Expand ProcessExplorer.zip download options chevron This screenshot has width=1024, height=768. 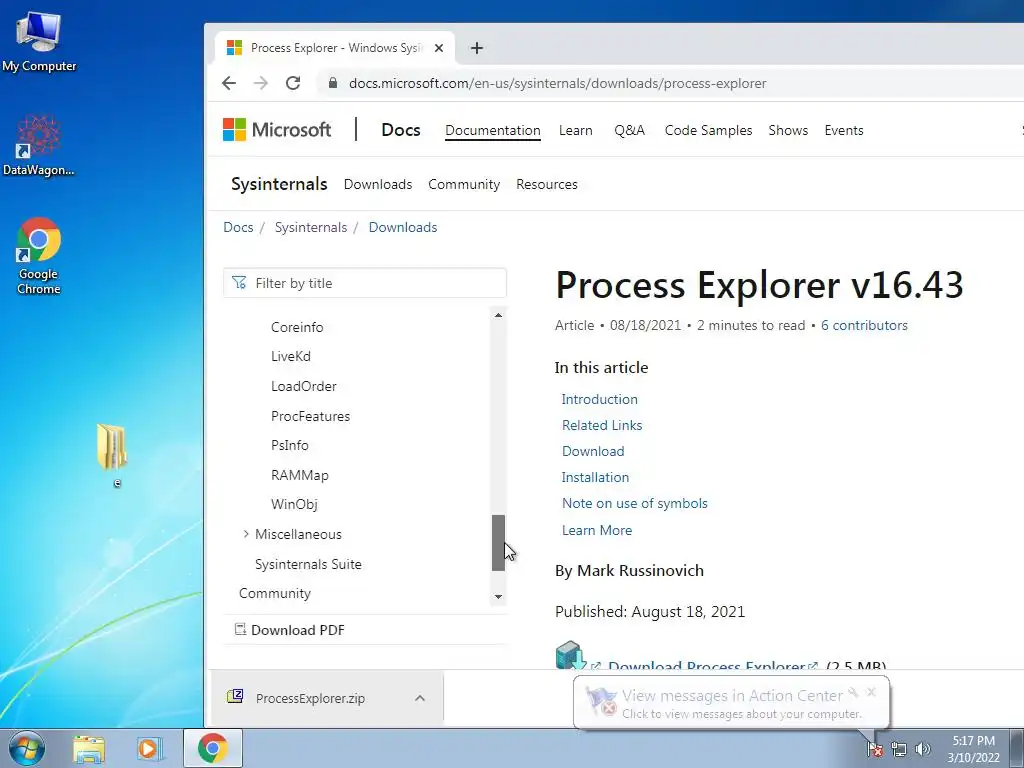(x=420, y=698)
